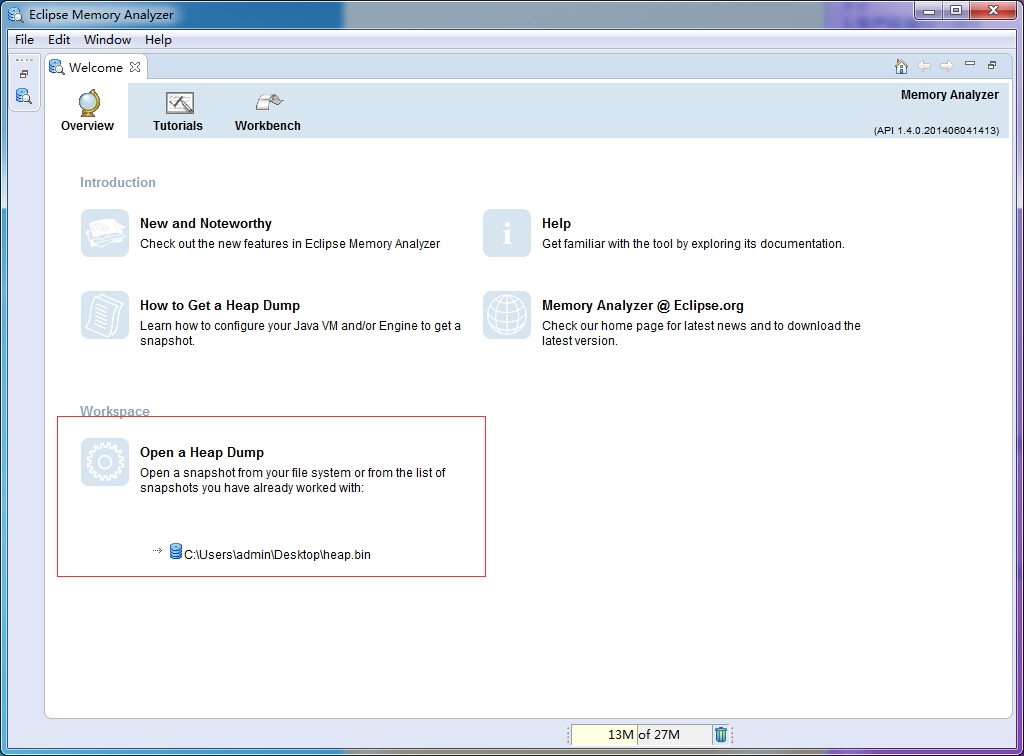
Task: Switch to the Workbench label
Action: [268, 125]
